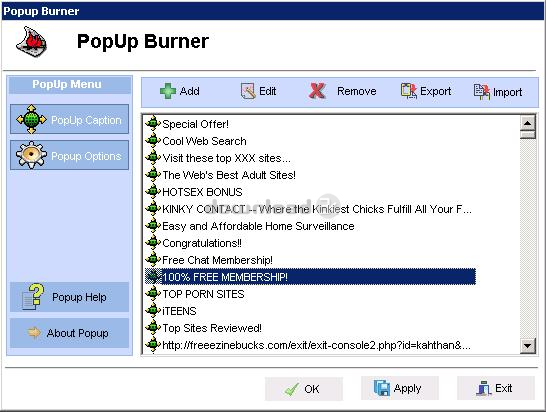Click the scrollbar up arrow in the list
546x412 pixels.
click(528, 123)
